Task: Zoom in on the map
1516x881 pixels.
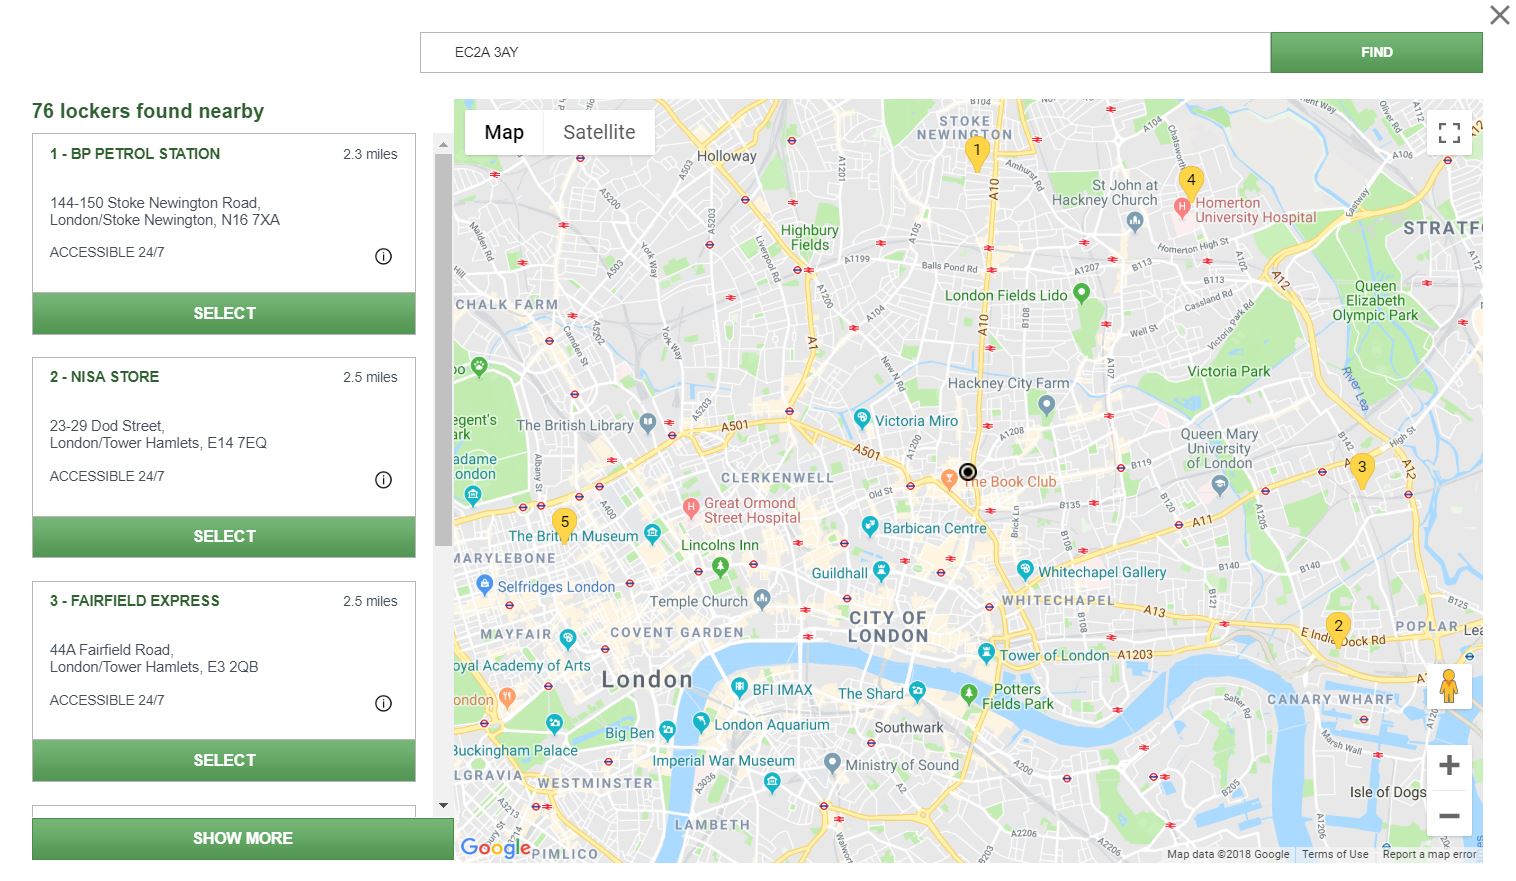Action: pyautogui.click(x=1449, y=766)
